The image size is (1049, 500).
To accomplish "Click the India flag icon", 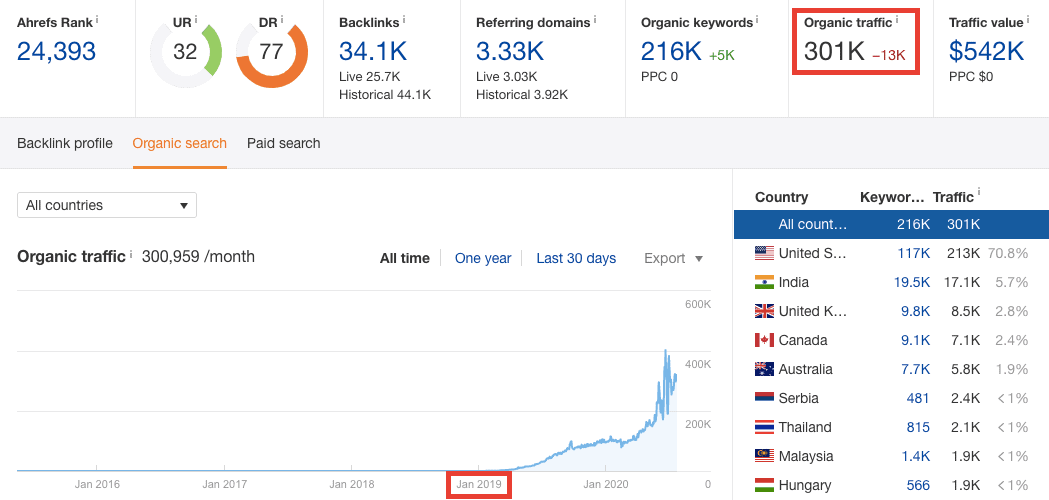I will point(765,282).
